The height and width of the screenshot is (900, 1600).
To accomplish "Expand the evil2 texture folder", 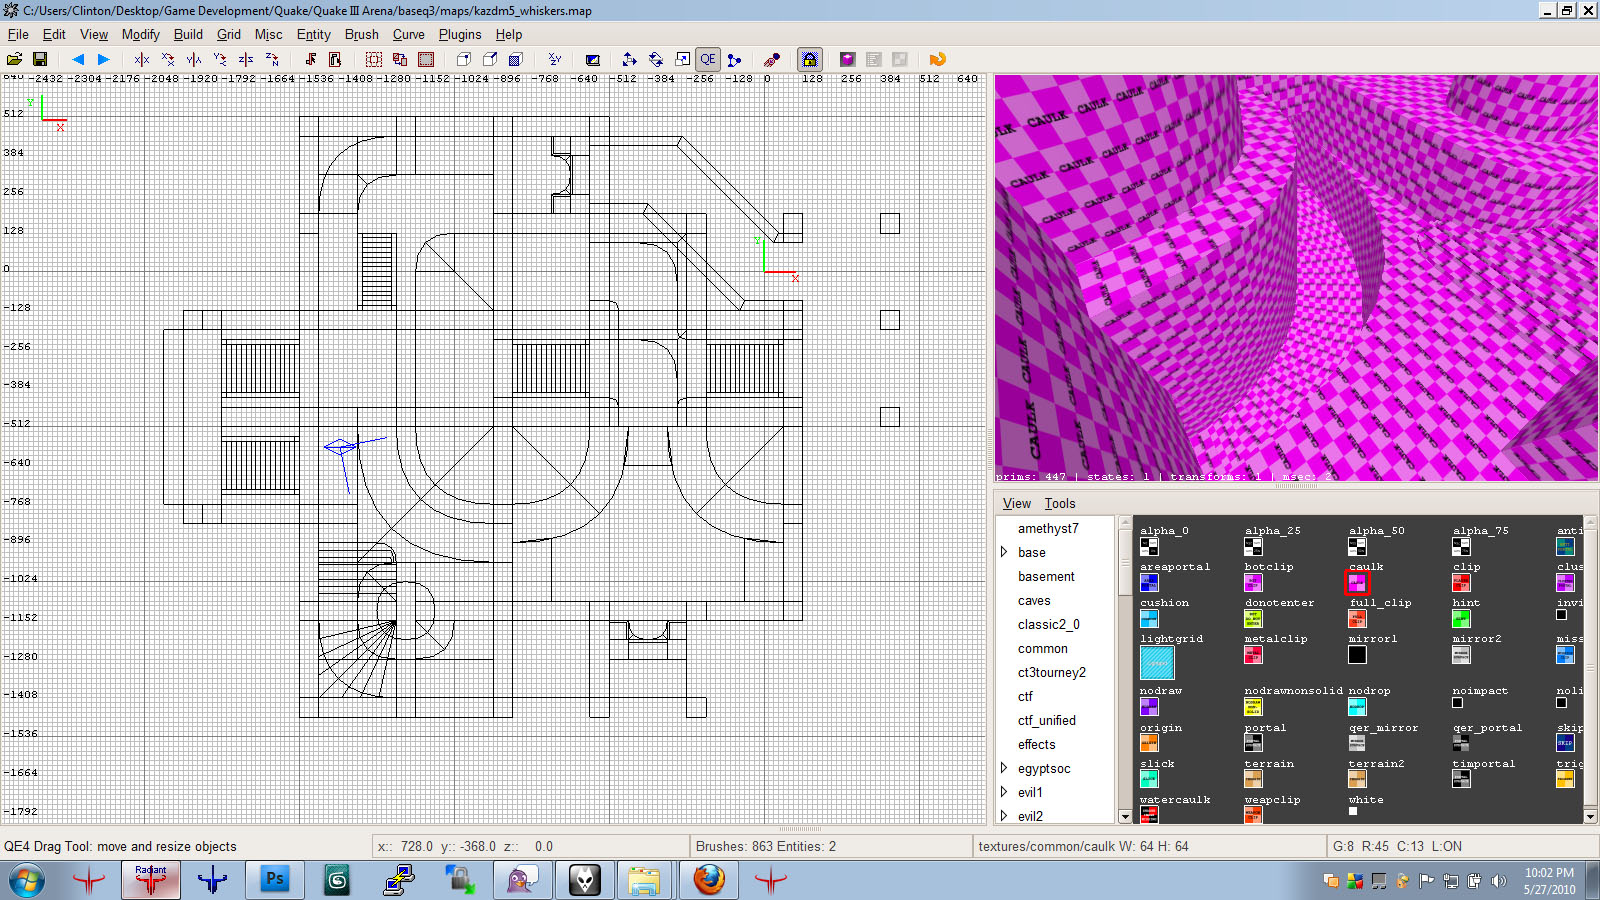I will [1004, 816].
